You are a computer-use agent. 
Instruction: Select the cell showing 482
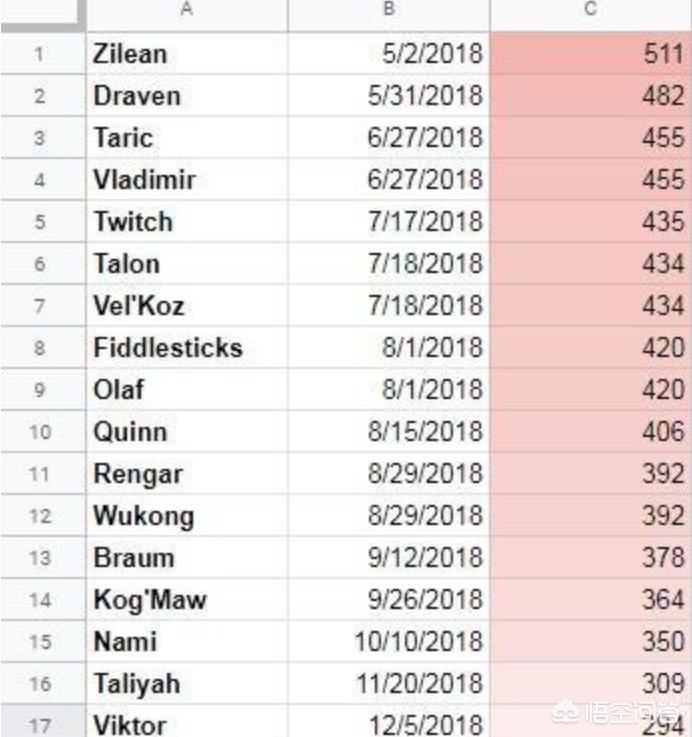coord(590,96)
